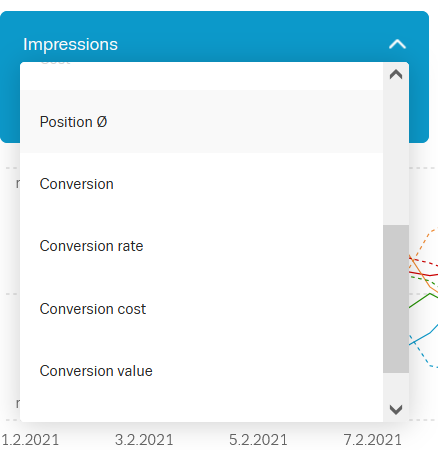Pick Conversion rate from the dropdown

[x=201, y=246]
